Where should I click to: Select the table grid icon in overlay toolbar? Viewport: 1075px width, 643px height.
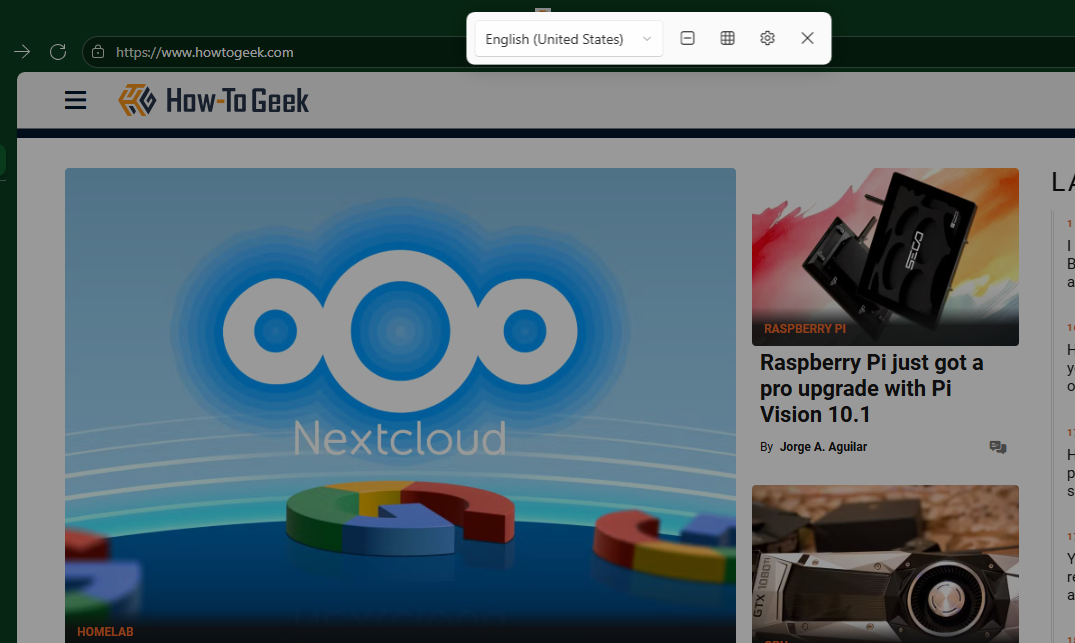[x=727, y=38]
